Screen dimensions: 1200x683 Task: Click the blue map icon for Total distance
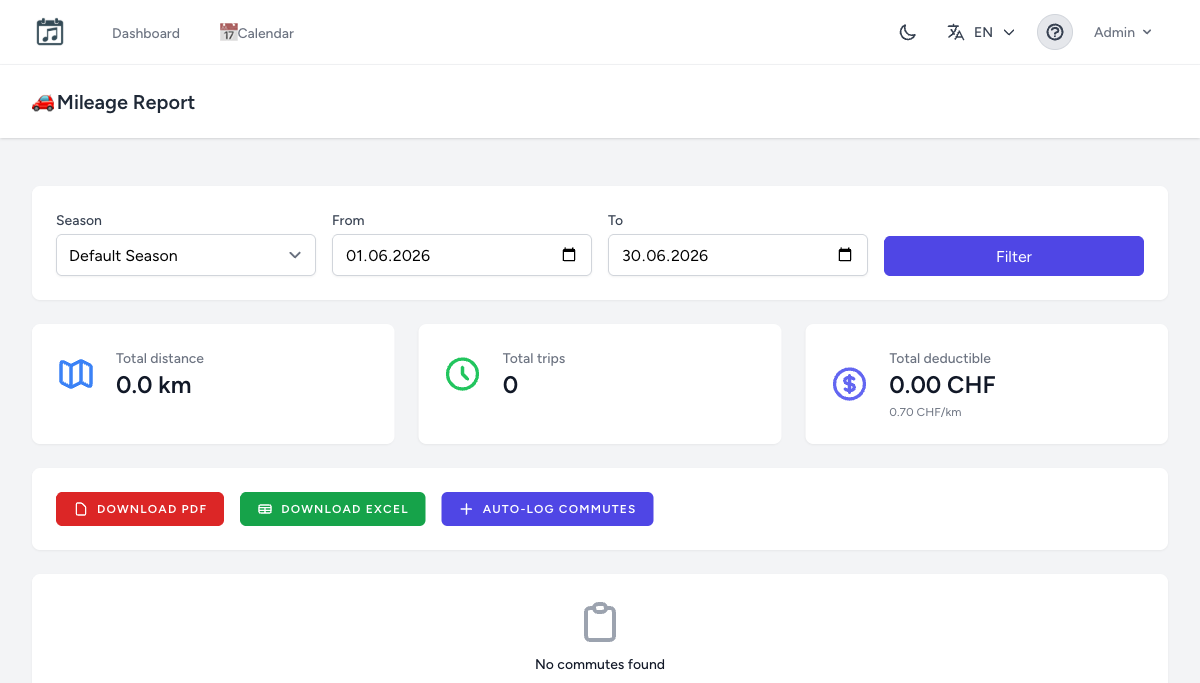click(x=76, y=374)
